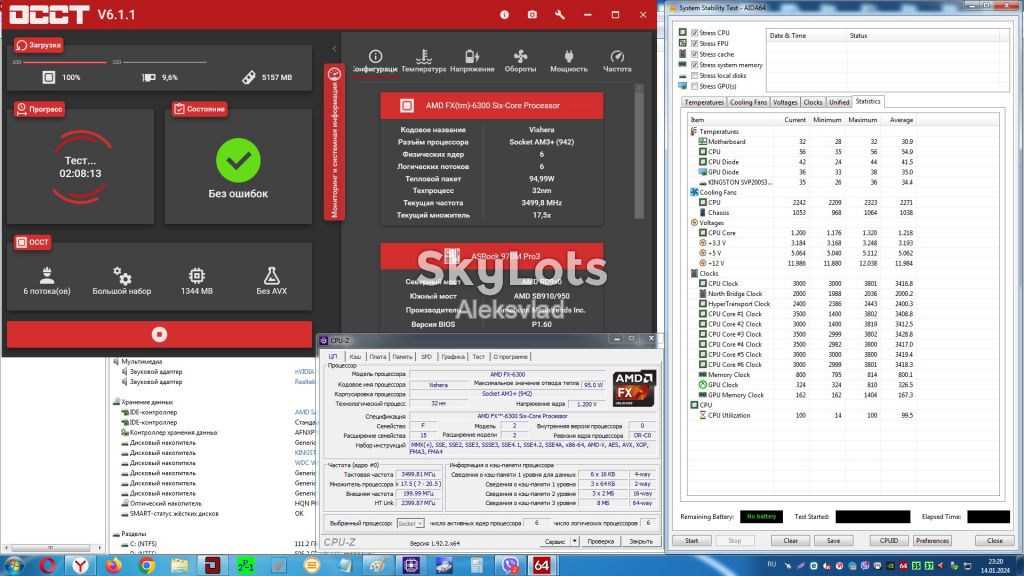Open AIDA64 Preferences

932,541
